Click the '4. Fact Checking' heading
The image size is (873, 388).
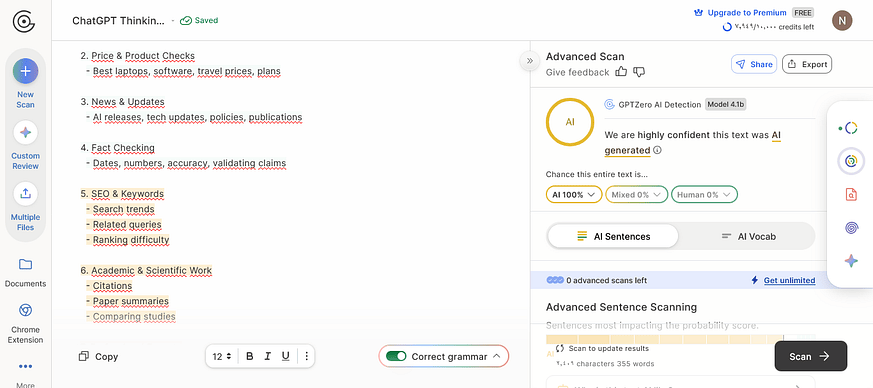point(117,148)
